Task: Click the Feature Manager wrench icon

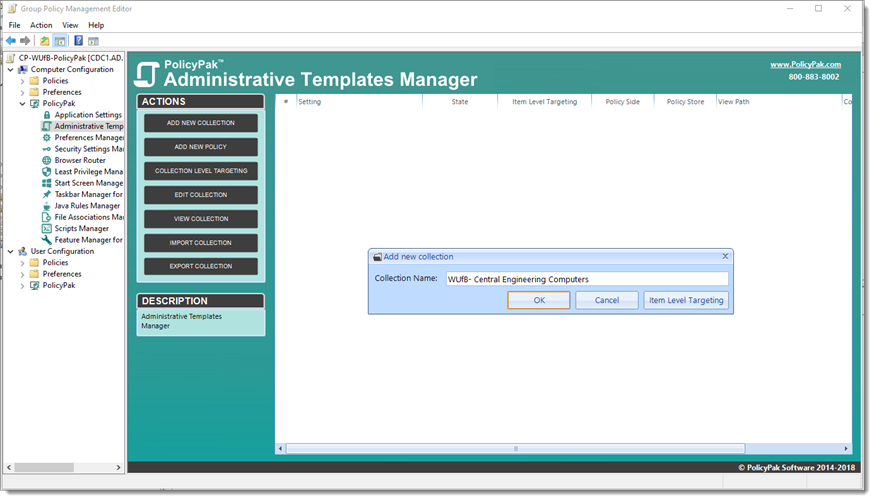Action: point(47,240)
